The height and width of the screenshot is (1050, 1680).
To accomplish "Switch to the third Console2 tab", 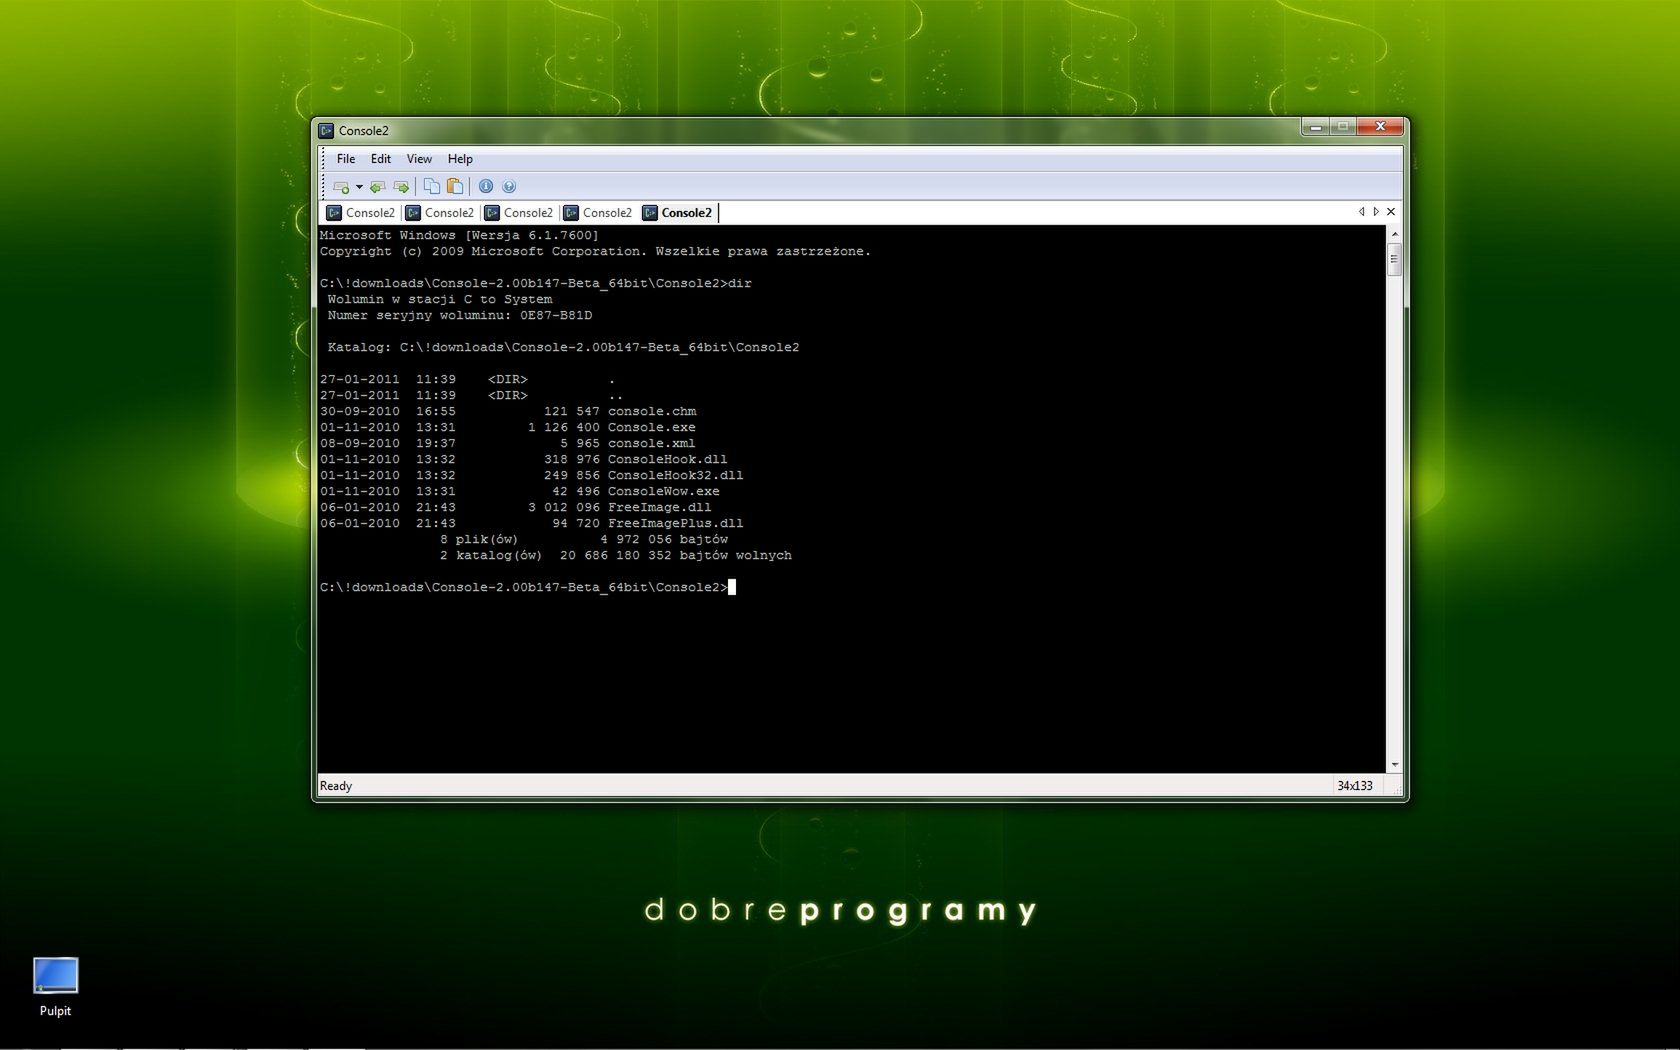I will click(x=519, y=213).
